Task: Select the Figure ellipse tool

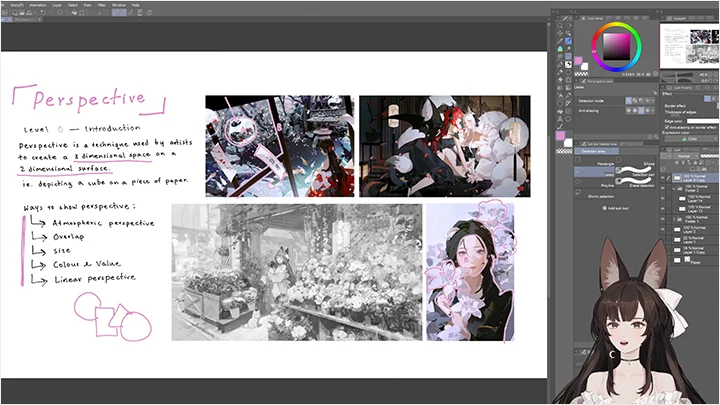Action: coord(560,103)
